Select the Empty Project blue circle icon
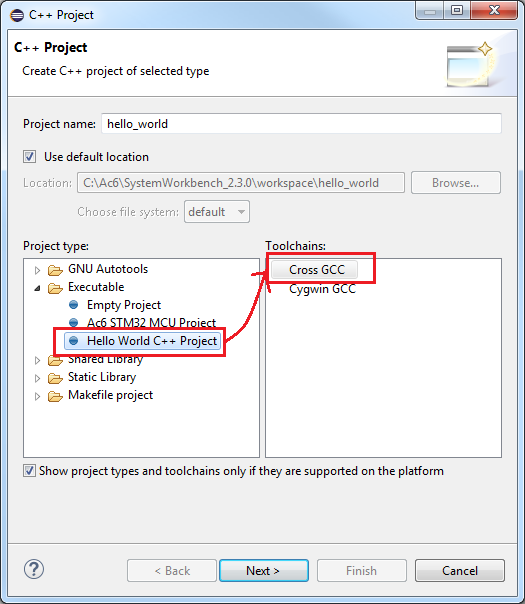The height and width of the screenshot is (604, 525). (74, 305)
